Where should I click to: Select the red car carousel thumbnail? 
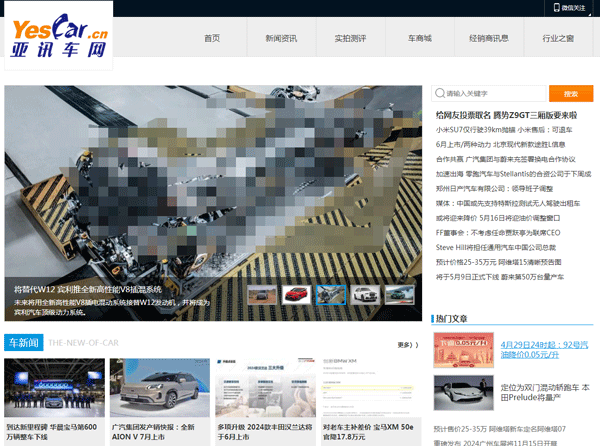(x=297, y=295)
